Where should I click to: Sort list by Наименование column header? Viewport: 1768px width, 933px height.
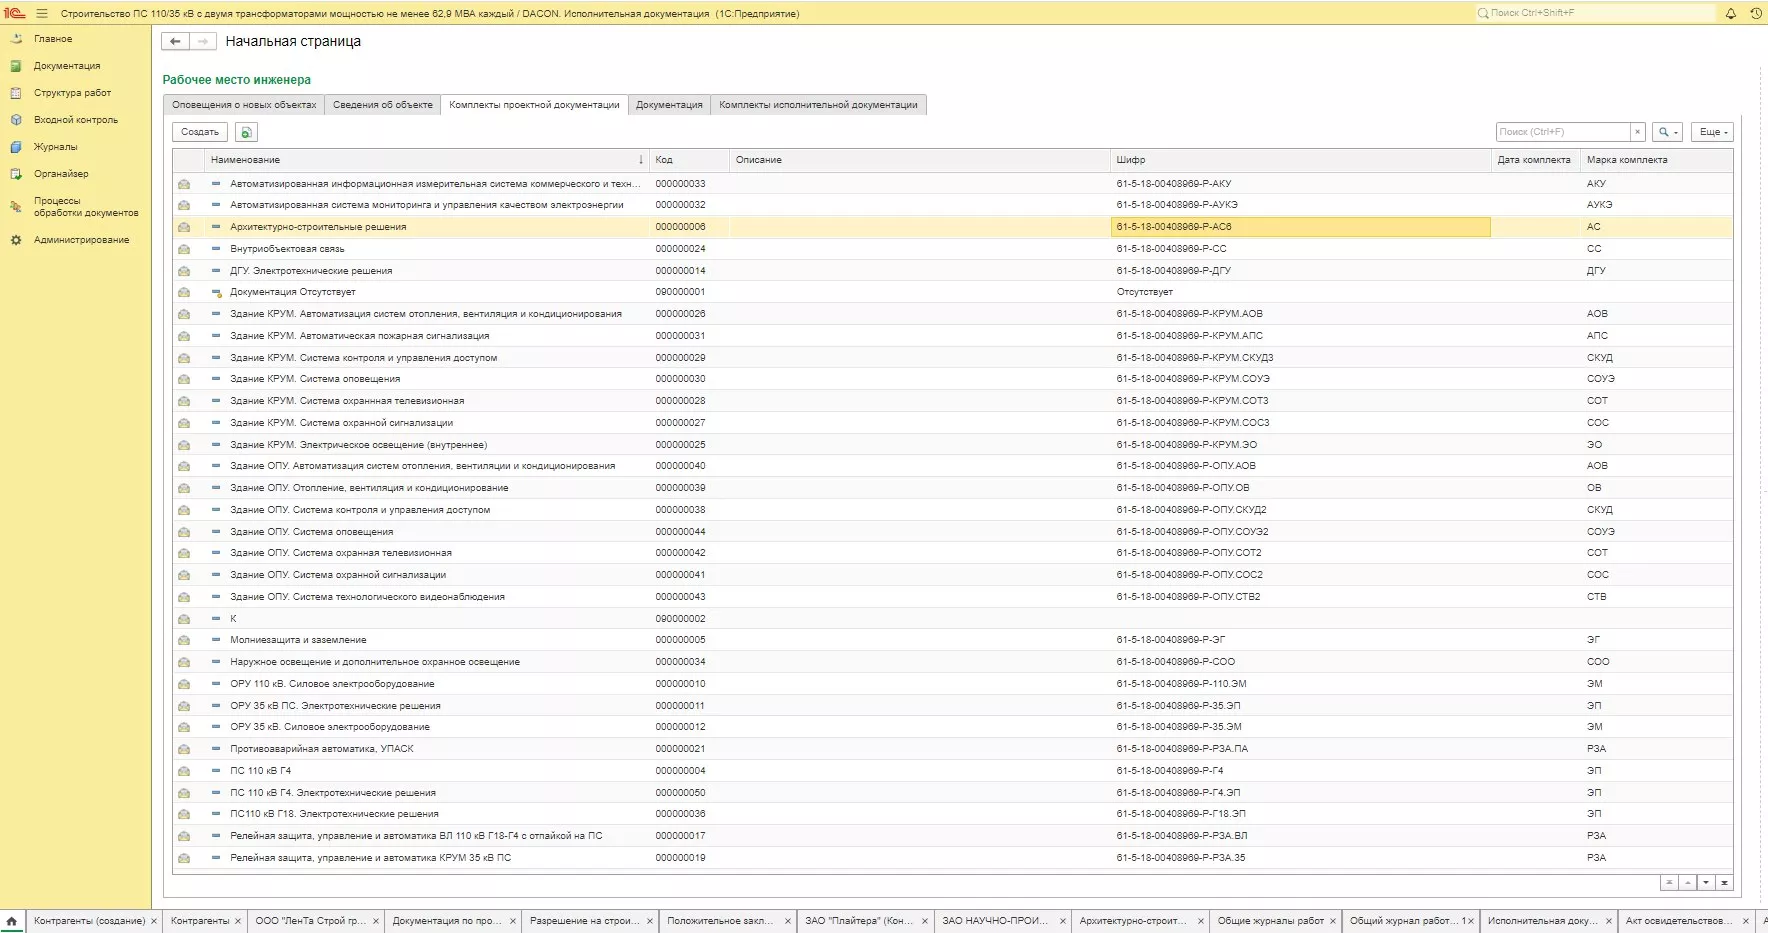(245, 160)
